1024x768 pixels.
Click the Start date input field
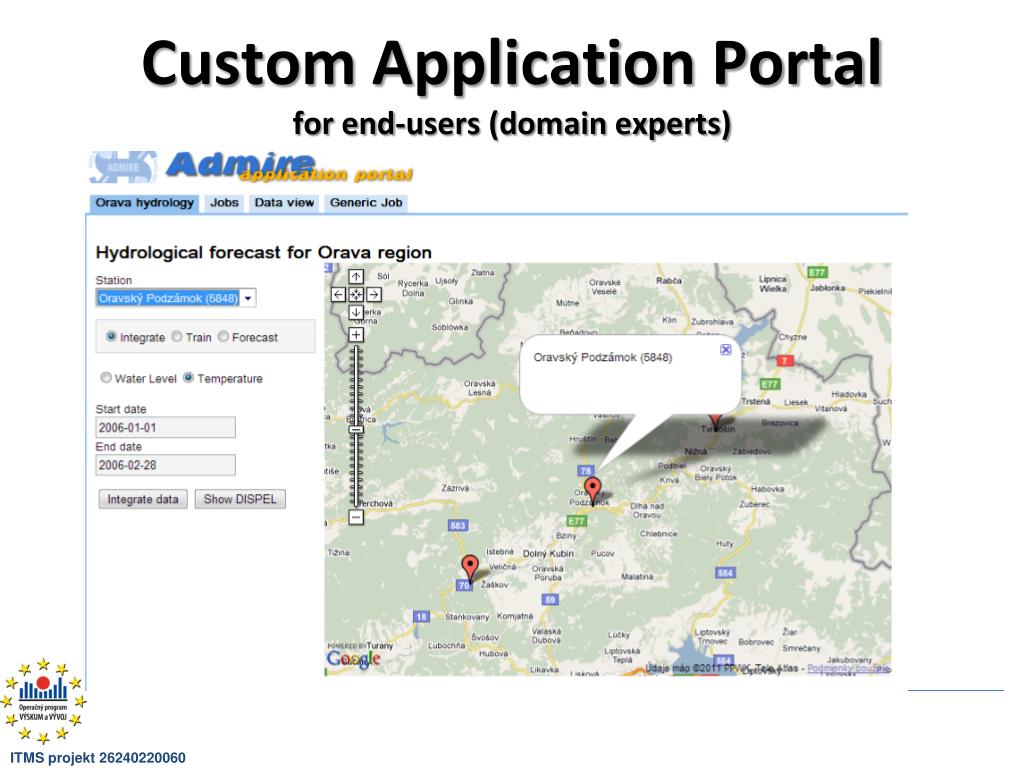165,428
